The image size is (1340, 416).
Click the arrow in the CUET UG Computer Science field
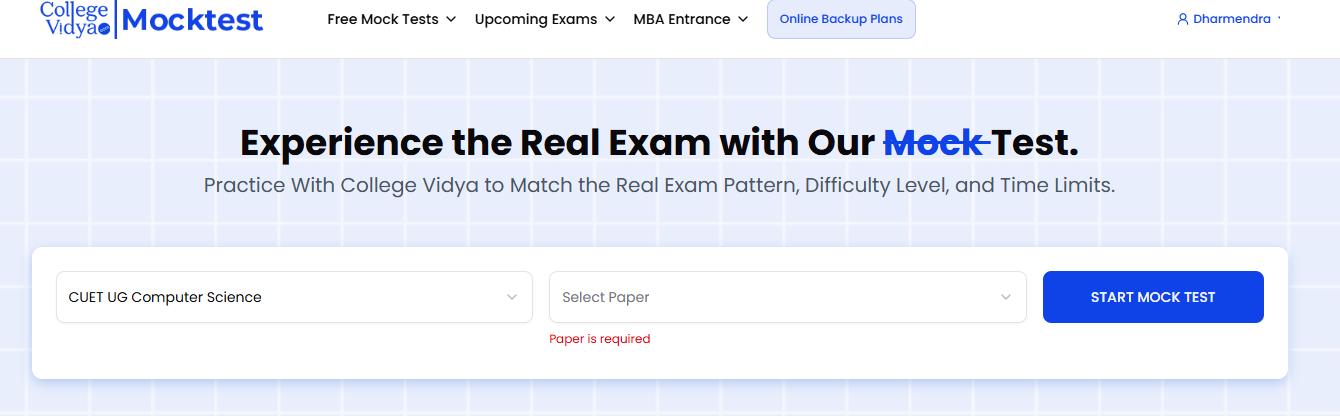coord(512,297)
